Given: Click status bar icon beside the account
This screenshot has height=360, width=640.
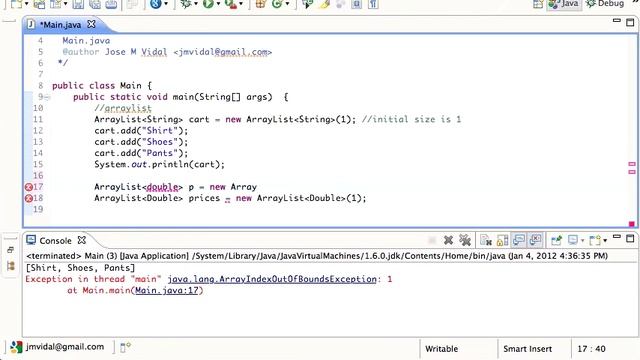Looking at the screenshot, I should point(125,347).
